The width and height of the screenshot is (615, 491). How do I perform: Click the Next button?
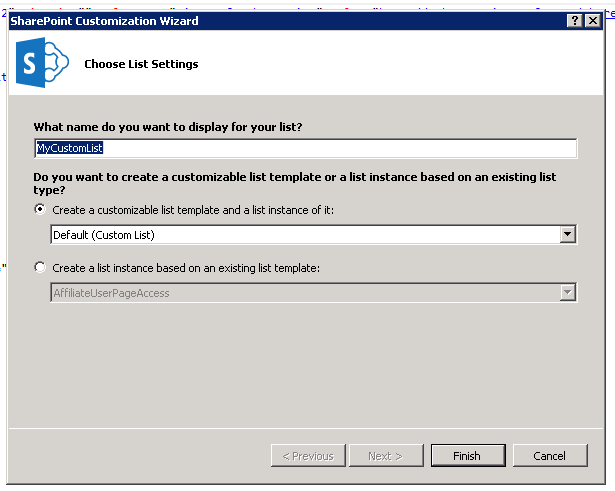(385, 456)
